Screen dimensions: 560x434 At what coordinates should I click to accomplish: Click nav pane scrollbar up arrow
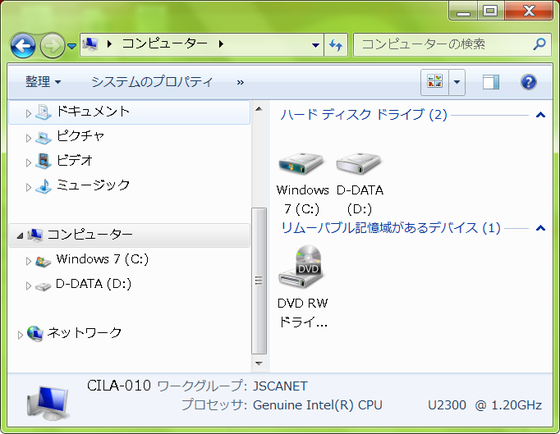[x=259, y=109]
